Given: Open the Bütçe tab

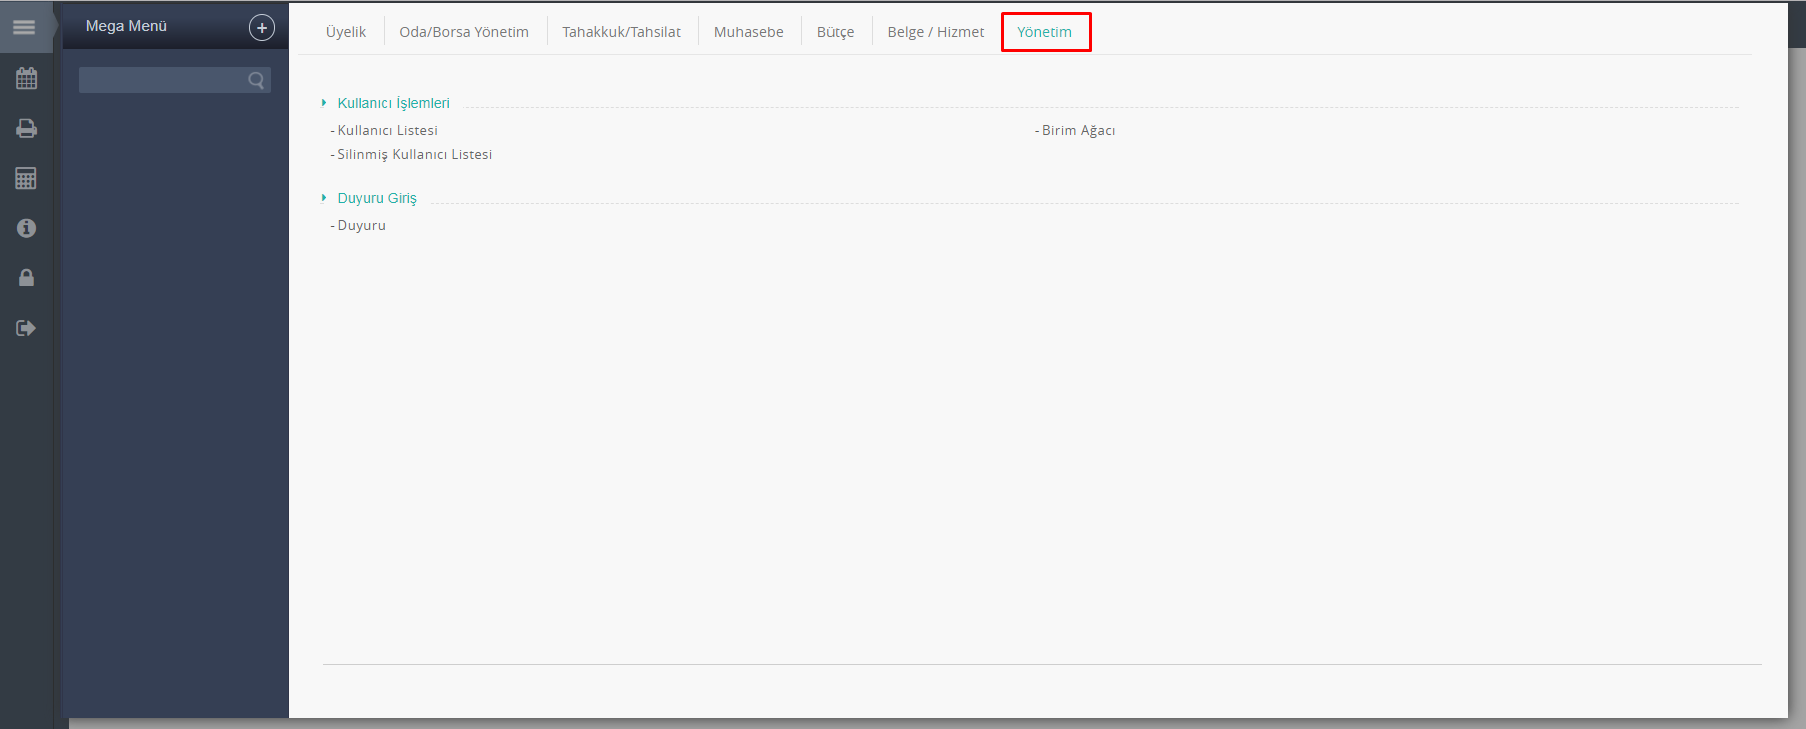Looking at the screenshot, I should tap(835, 32).
